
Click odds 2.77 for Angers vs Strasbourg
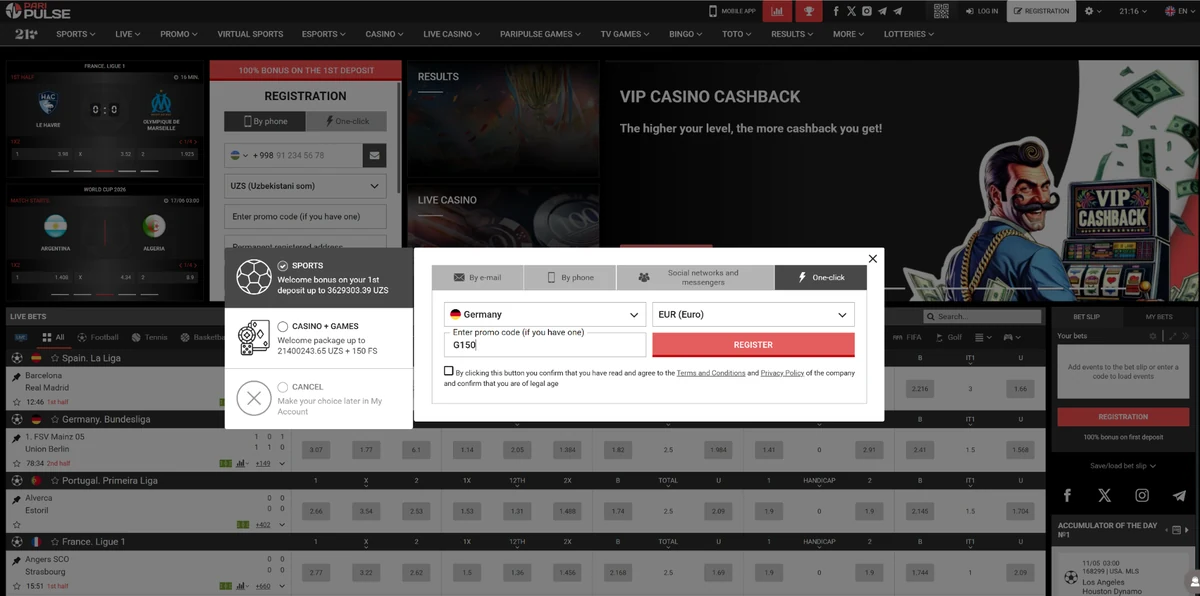(x=316, y=572)
